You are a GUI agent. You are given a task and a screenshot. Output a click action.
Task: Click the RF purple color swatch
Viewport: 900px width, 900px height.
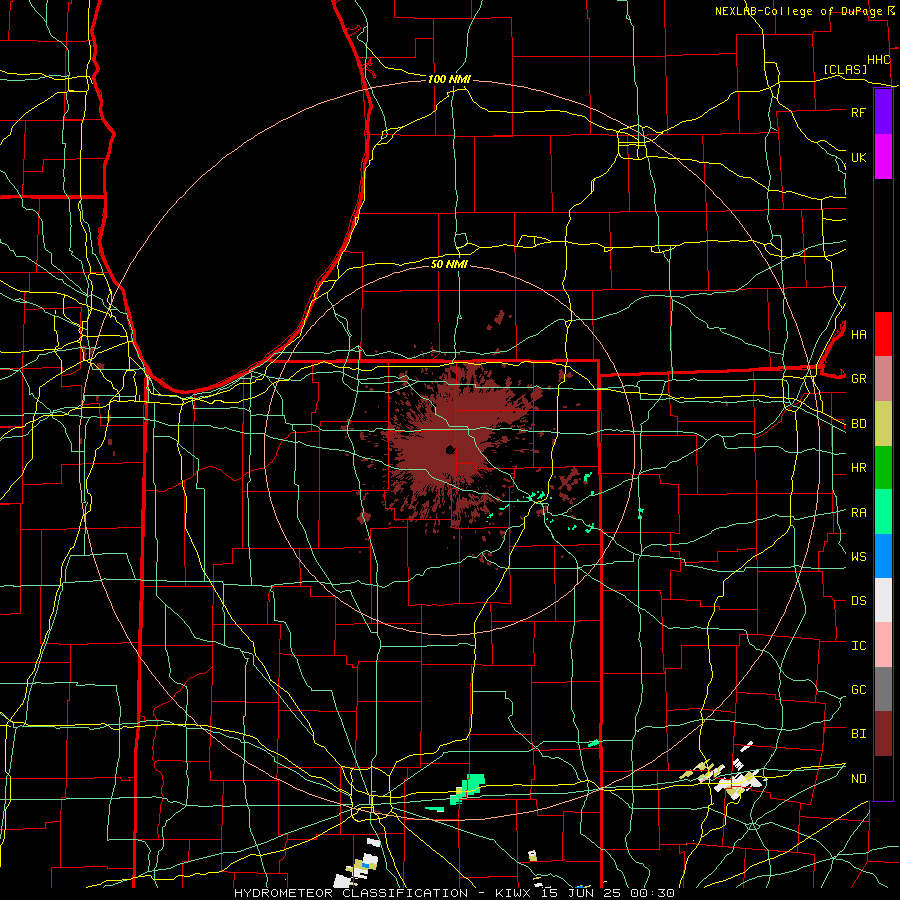(x=883, y=112)
